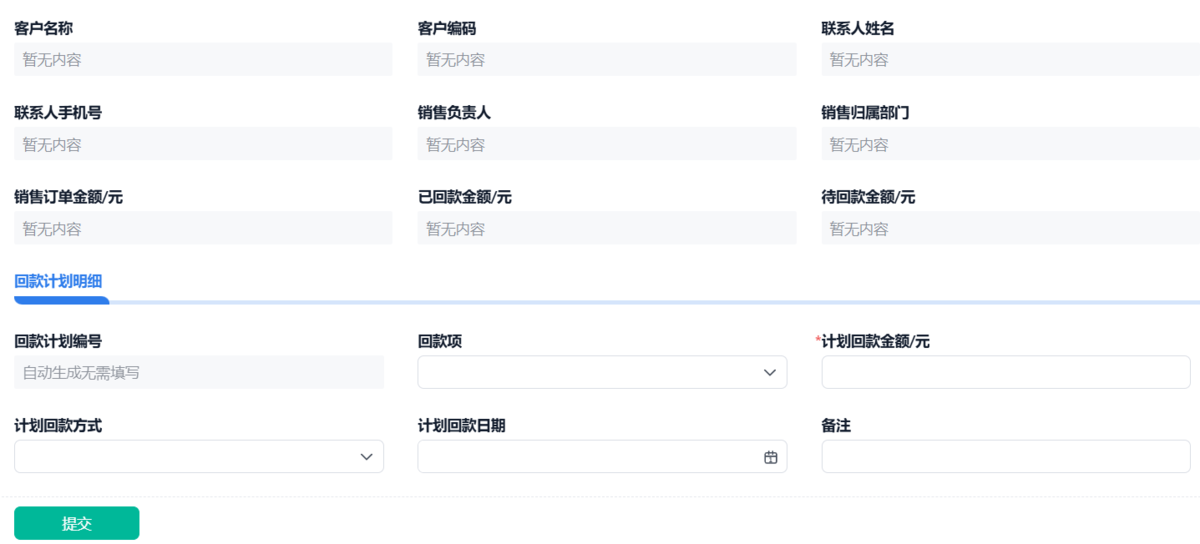Click the calendar icon in 计划回款日期
This screenshot has width=1200, height=544.
(x=770, y=457)
